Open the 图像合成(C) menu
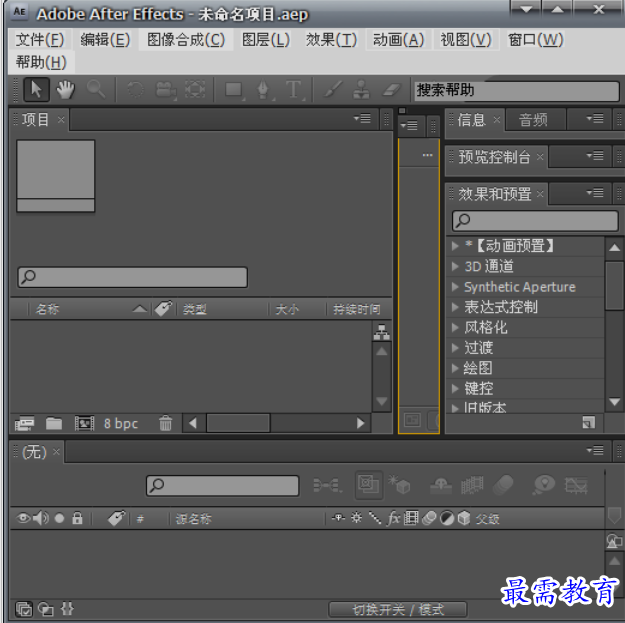This screenshot has width=625, height=623. [x=186, y=39]
